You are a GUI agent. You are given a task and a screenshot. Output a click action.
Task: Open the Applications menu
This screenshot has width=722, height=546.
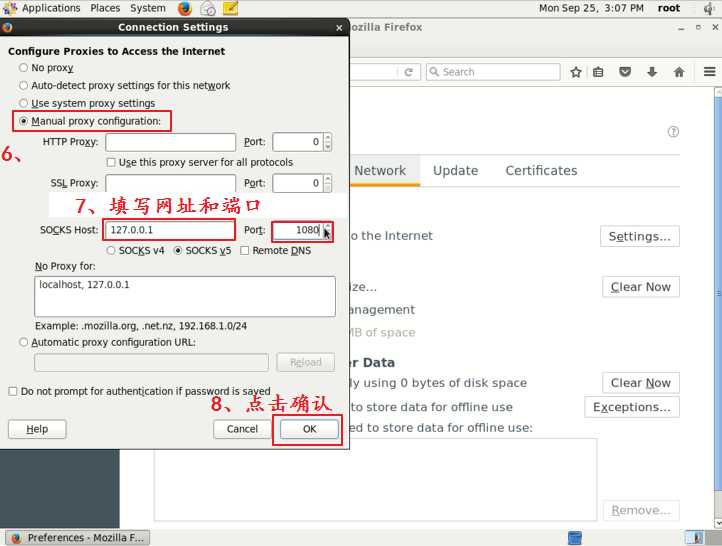(x=51, y=8)
